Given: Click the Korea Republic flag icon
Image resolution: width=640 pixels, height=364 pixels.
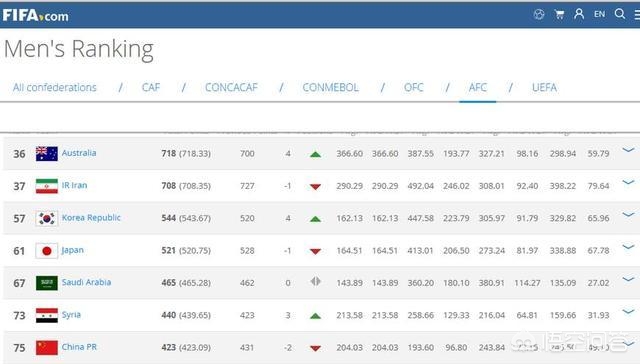Looking at the screenshot, I should pyautogui.click(x=47, y=218).
